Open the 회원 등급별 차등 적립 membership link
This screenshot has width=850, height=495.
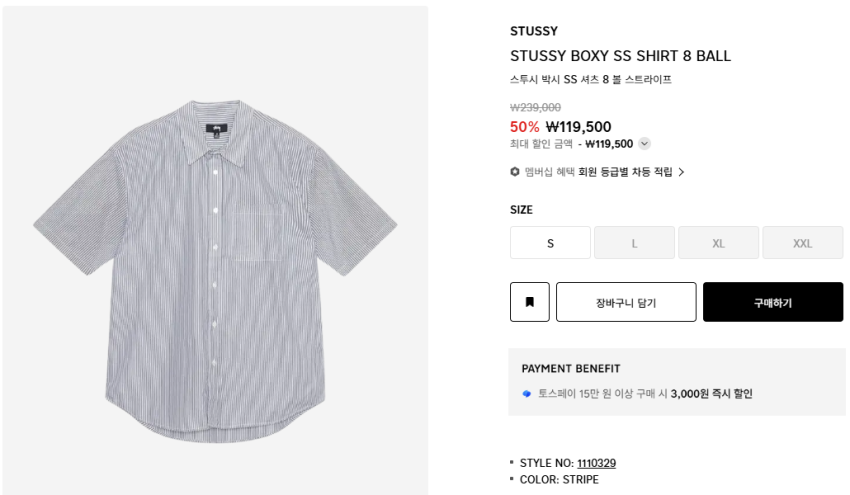[x=625, y=172]
